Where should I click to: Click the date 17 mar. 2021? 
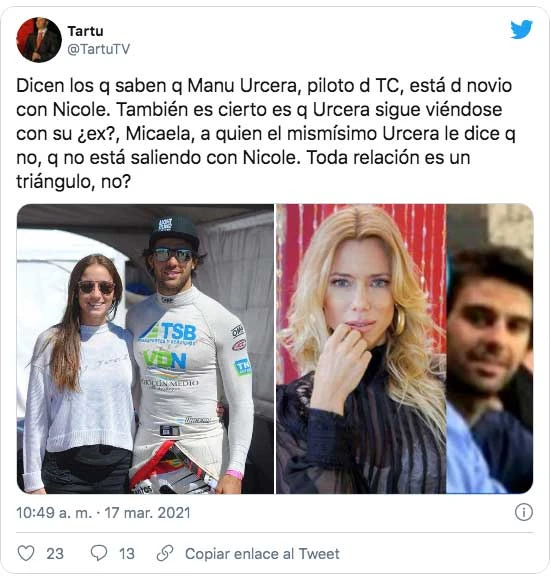click(x=147, y=513)
